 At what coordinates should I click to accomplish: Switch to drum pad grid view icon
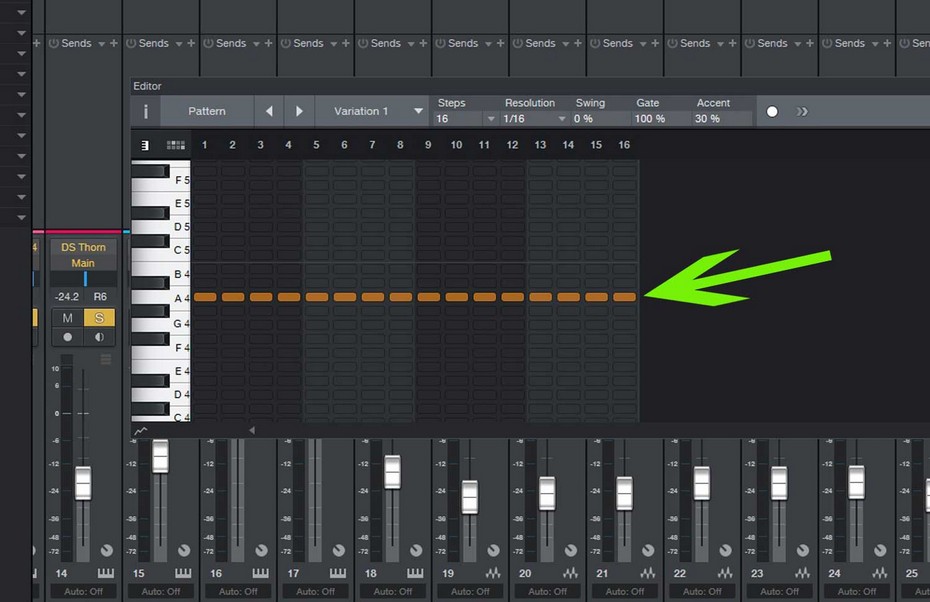point(176,145)
